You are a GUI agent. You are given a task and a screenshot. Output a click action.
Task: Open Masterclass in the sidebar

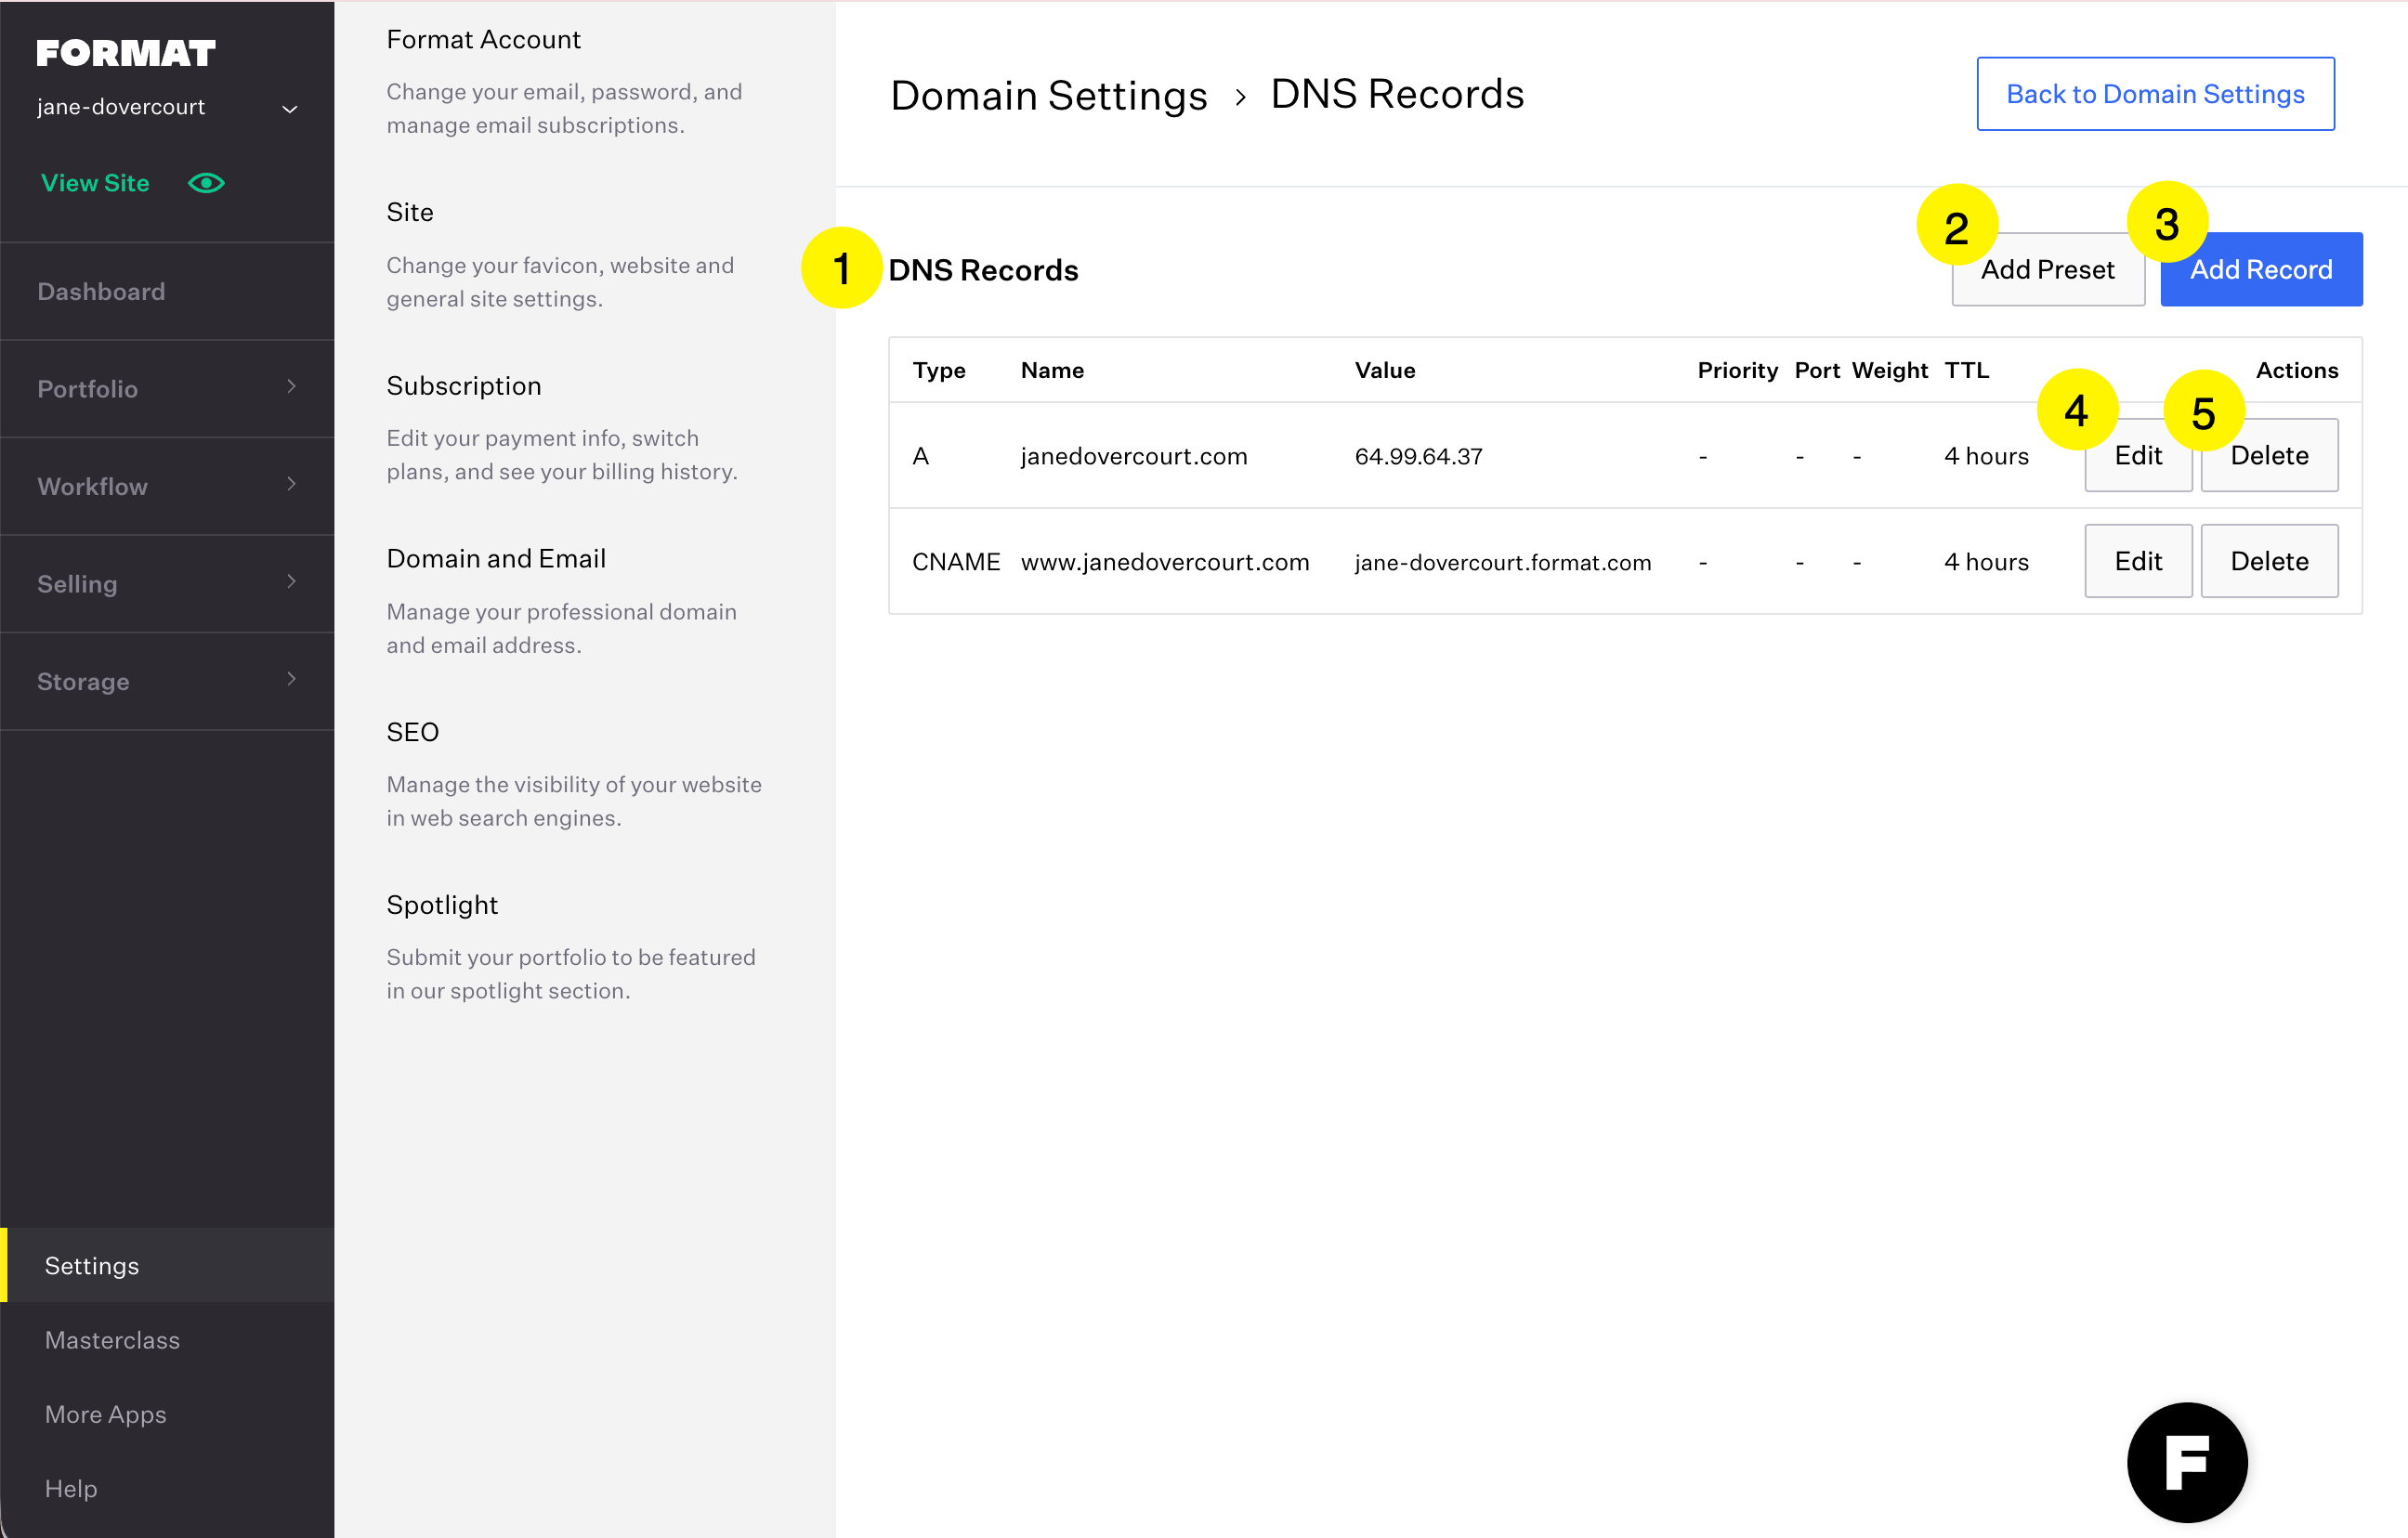coord(112,1340)
